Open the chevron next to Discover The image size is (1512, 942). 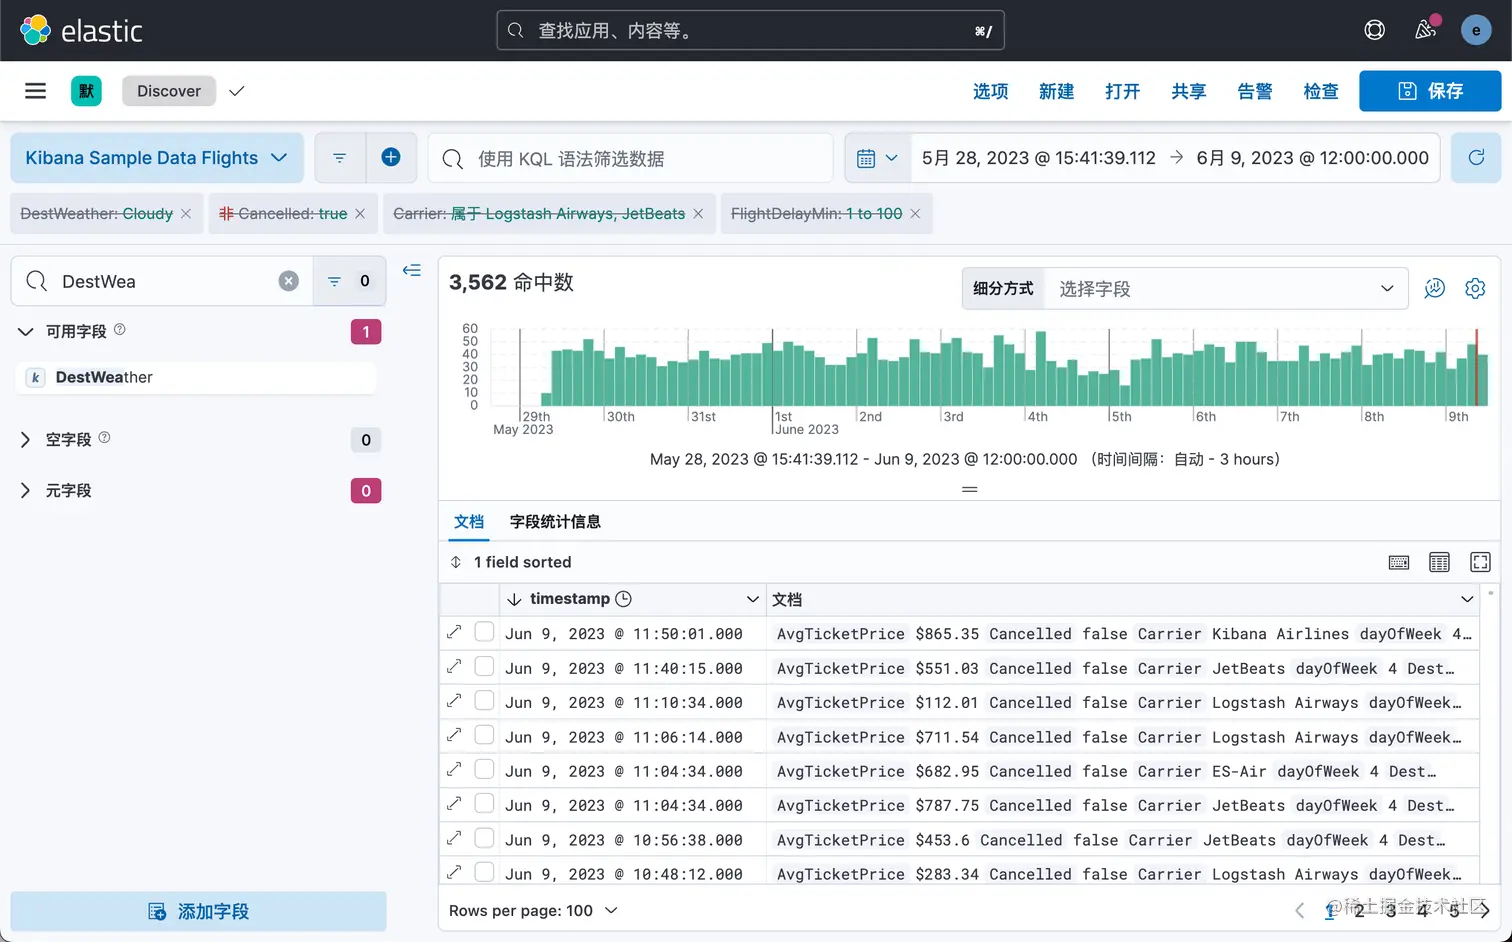coord(237,91)
